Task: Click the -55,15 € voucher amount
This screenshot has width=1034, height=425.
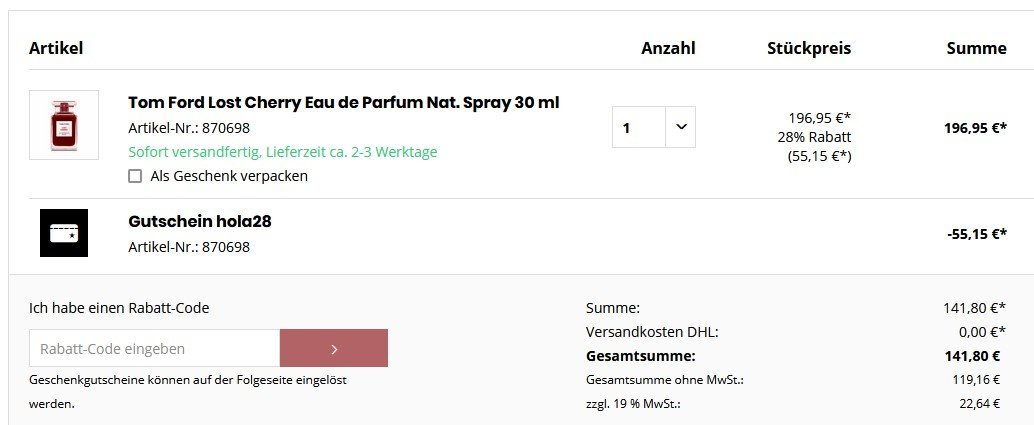Action: click(x=976, y=234)
